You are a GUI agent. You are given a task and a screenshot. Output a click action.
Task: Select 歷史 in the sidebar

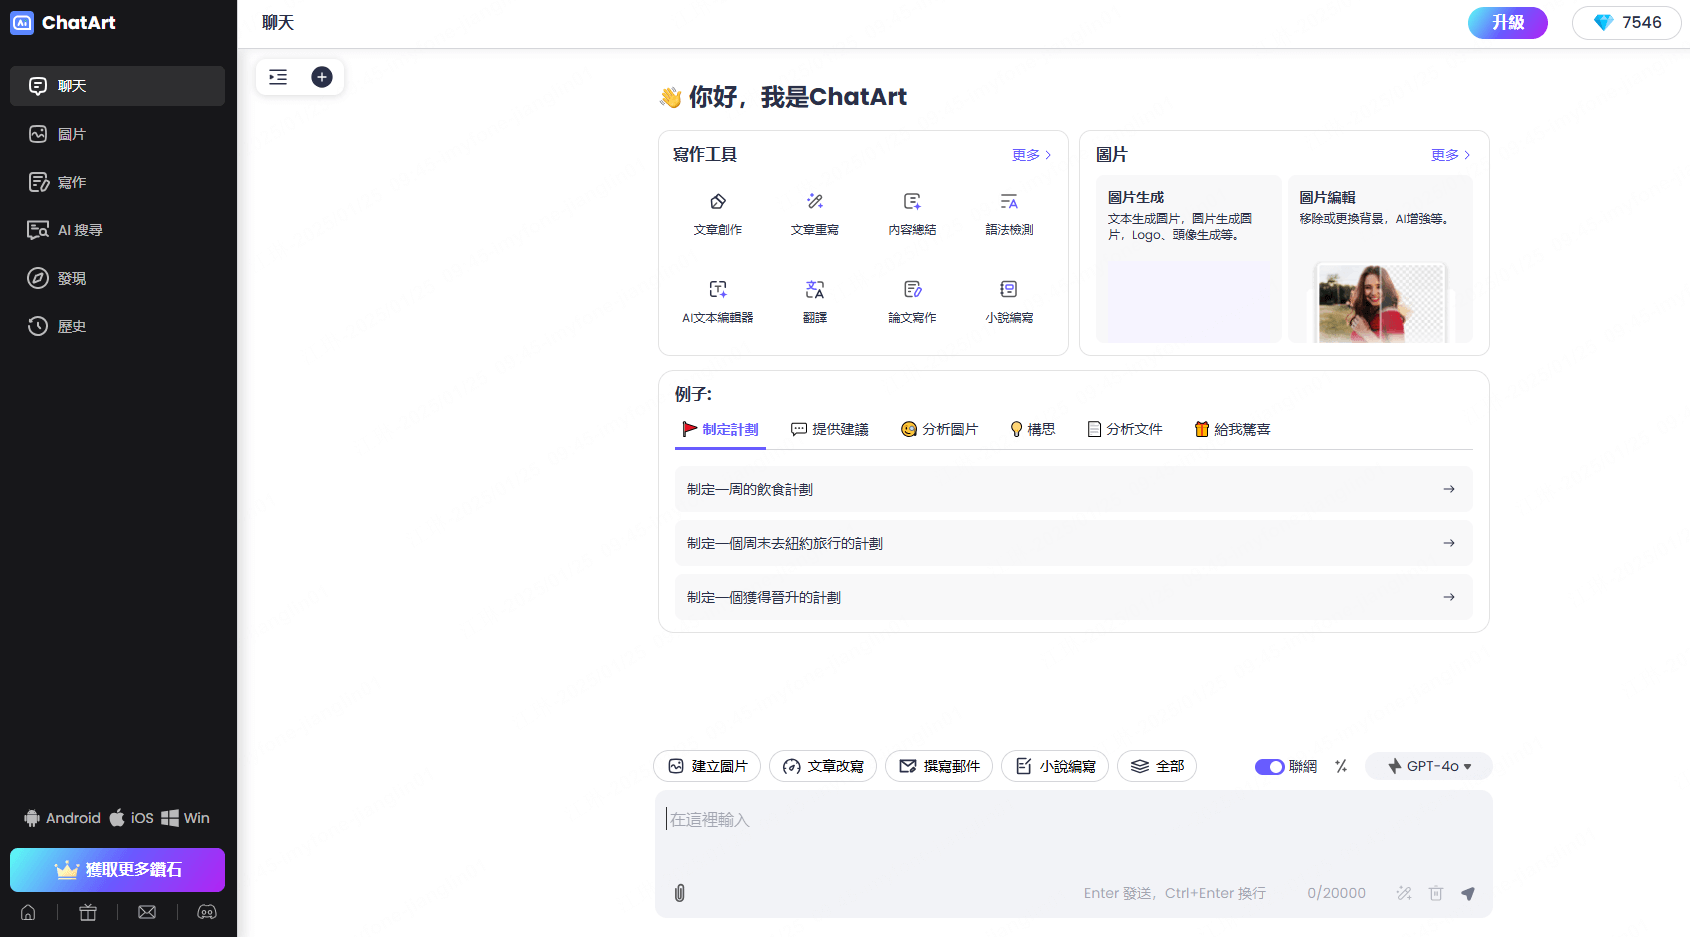click(117, 326)
